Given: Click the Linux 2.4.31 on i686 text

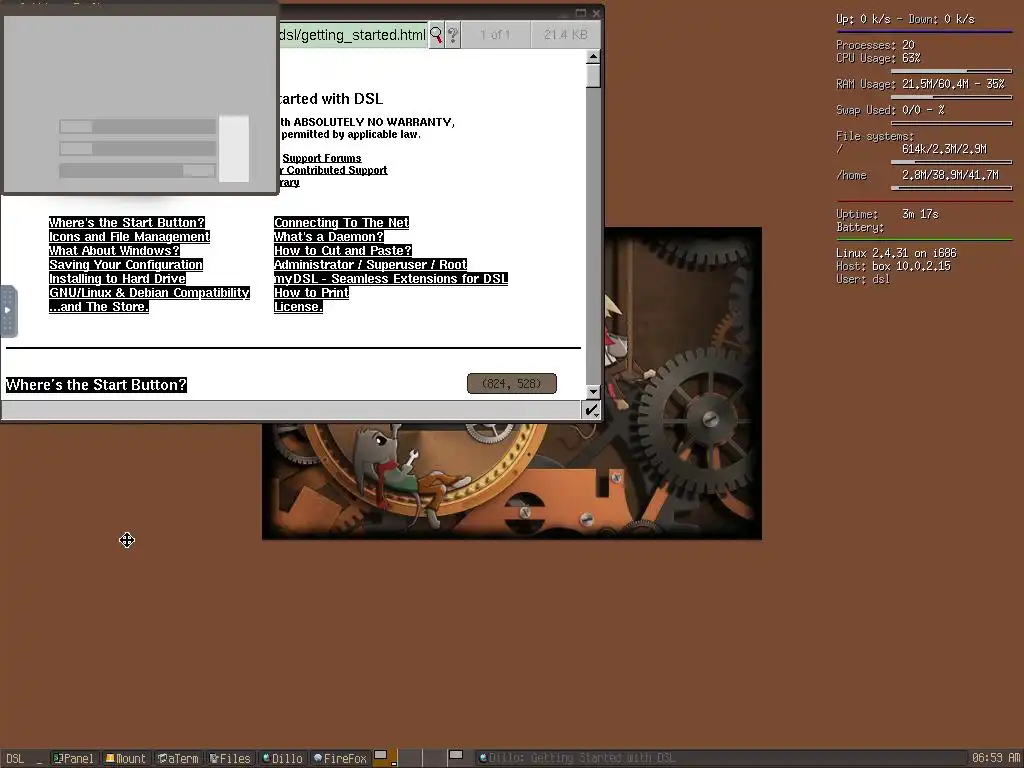Looking at the screenshot, I should (x=896, y=253).
